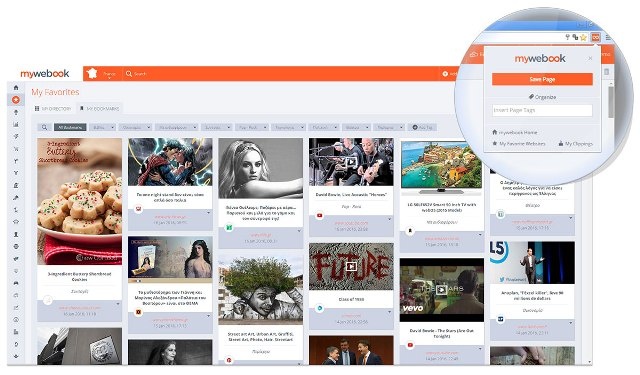Click "3-Ingredient Buttery Shortbread Cookies" title
The height and width of the screenshot is (375, 640).
(80, 277)
